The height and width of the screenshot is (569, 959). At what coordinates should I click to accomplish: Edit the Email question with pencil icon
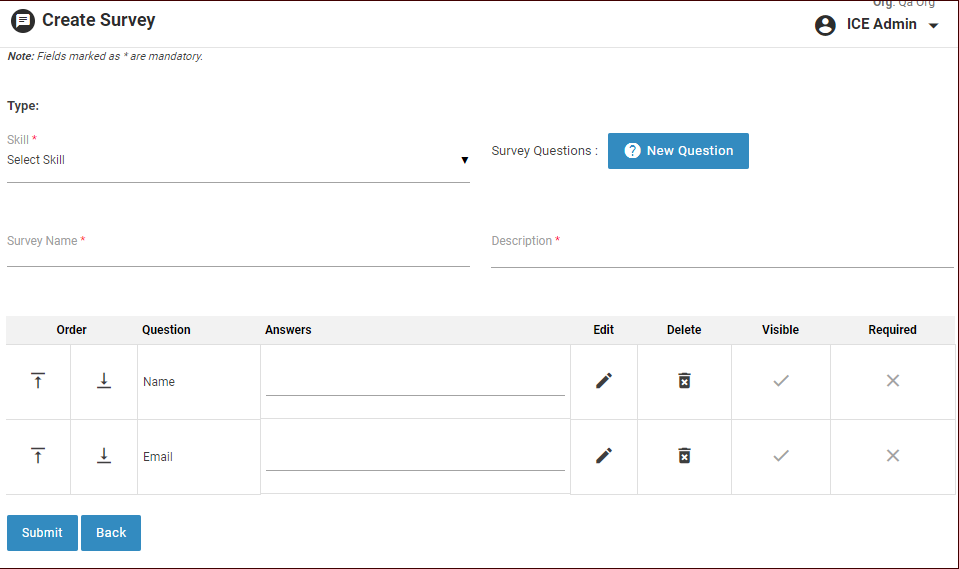[604, 456]
